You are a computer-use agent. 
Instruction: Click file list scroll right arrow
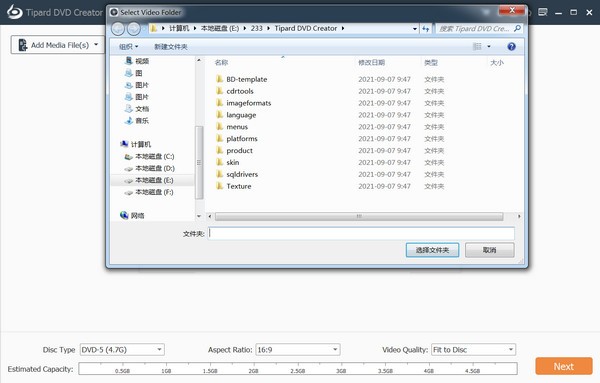[x=519, y=216]
